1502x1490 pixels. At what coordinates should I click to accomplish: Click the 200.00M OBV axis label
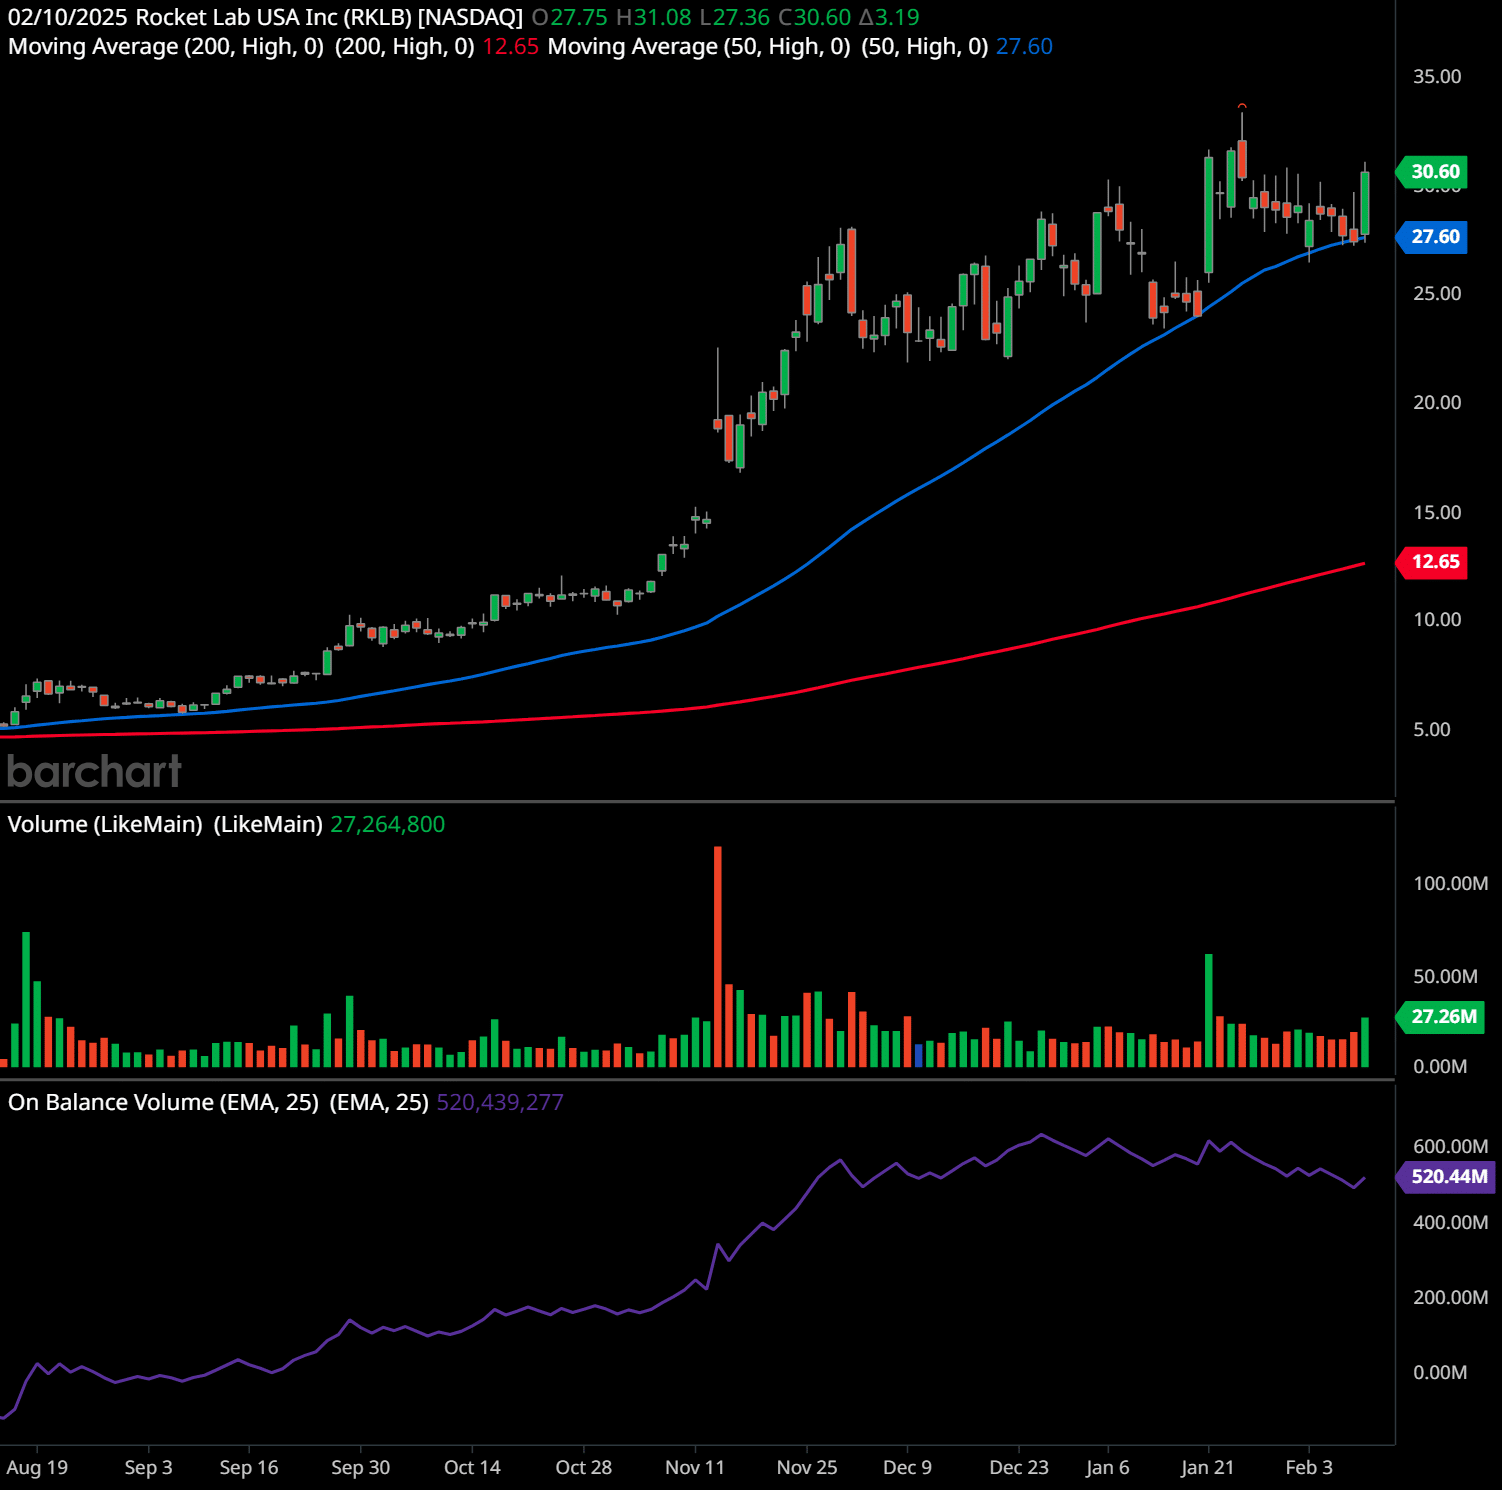(x=1450, y=1297)
